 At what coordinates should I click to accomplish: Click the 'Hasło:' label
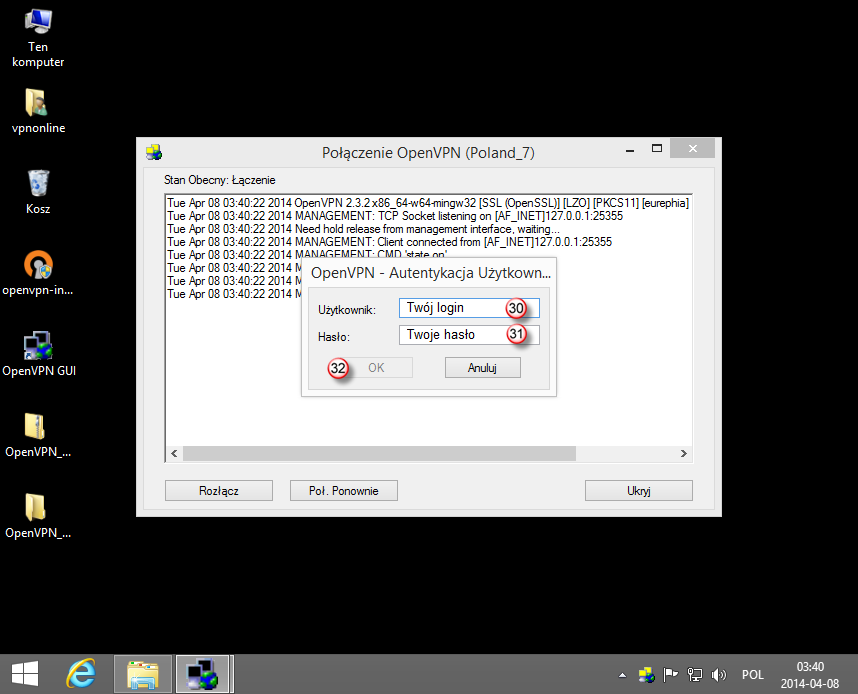334,337
